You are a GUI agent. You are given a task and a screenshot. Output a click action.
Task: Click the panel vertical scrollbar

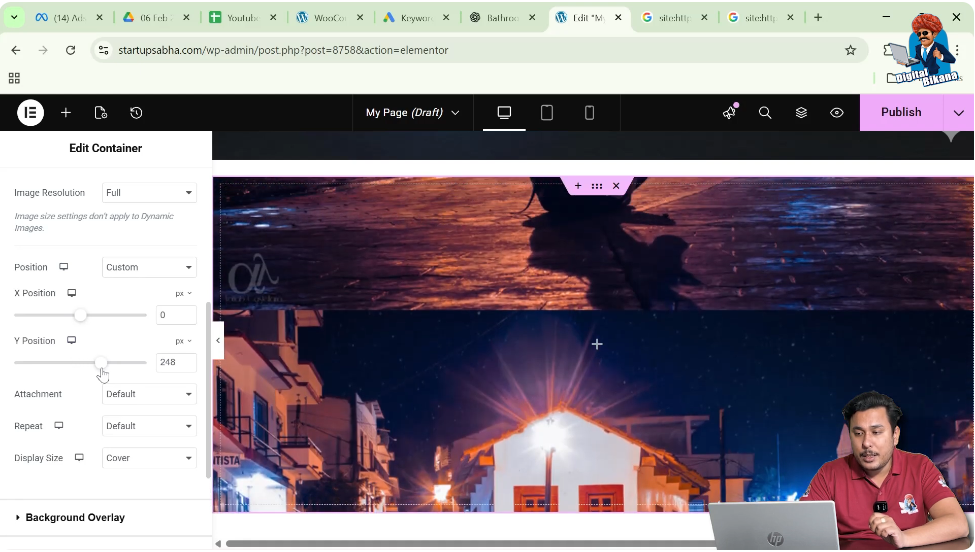coord(208,390)
